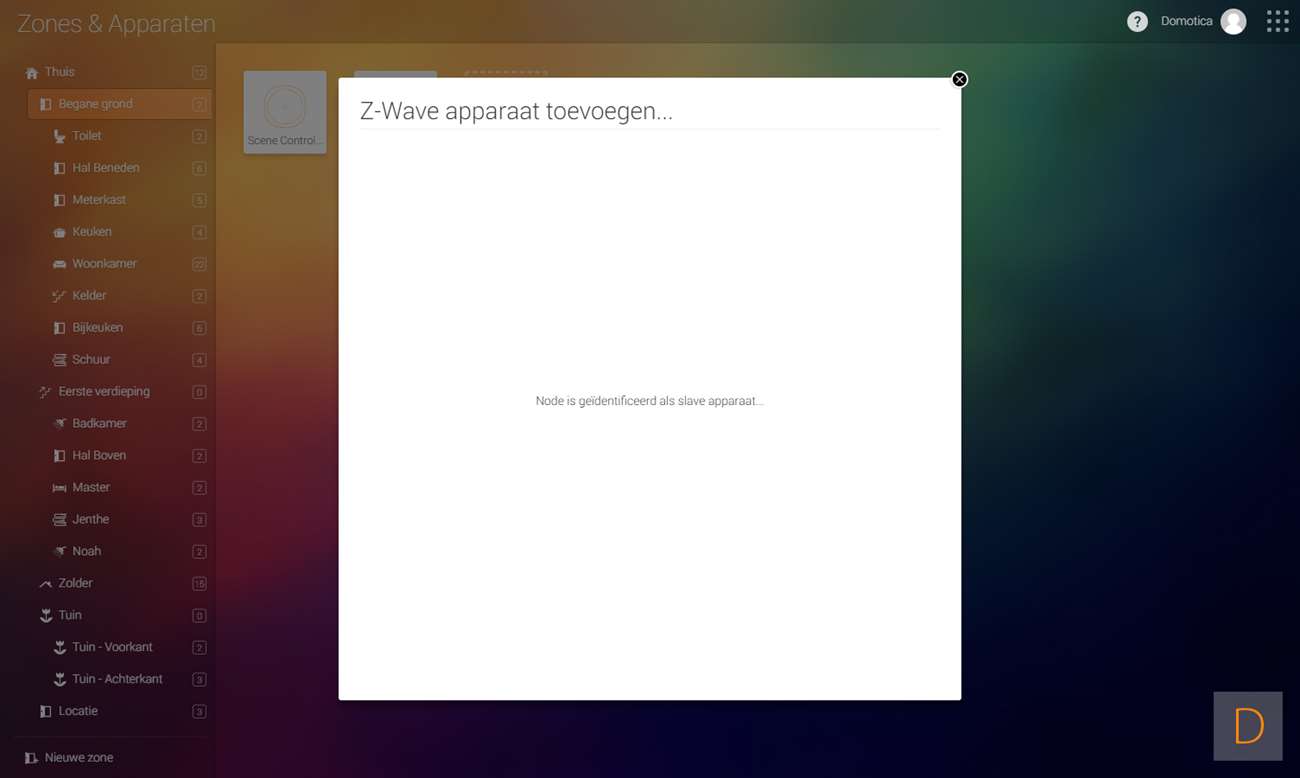Viewport: 1300px width, 778px height.
Task: Select the Begane grond zone
Action: point(95,104)
